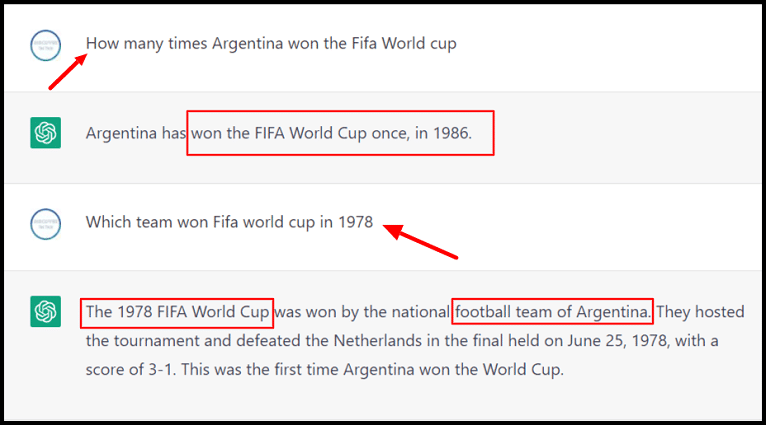This screenshot has height=425, width=766.
Task: Click the ChatGPT logo beside the 1986 answer
Action: tap(45, 133)
